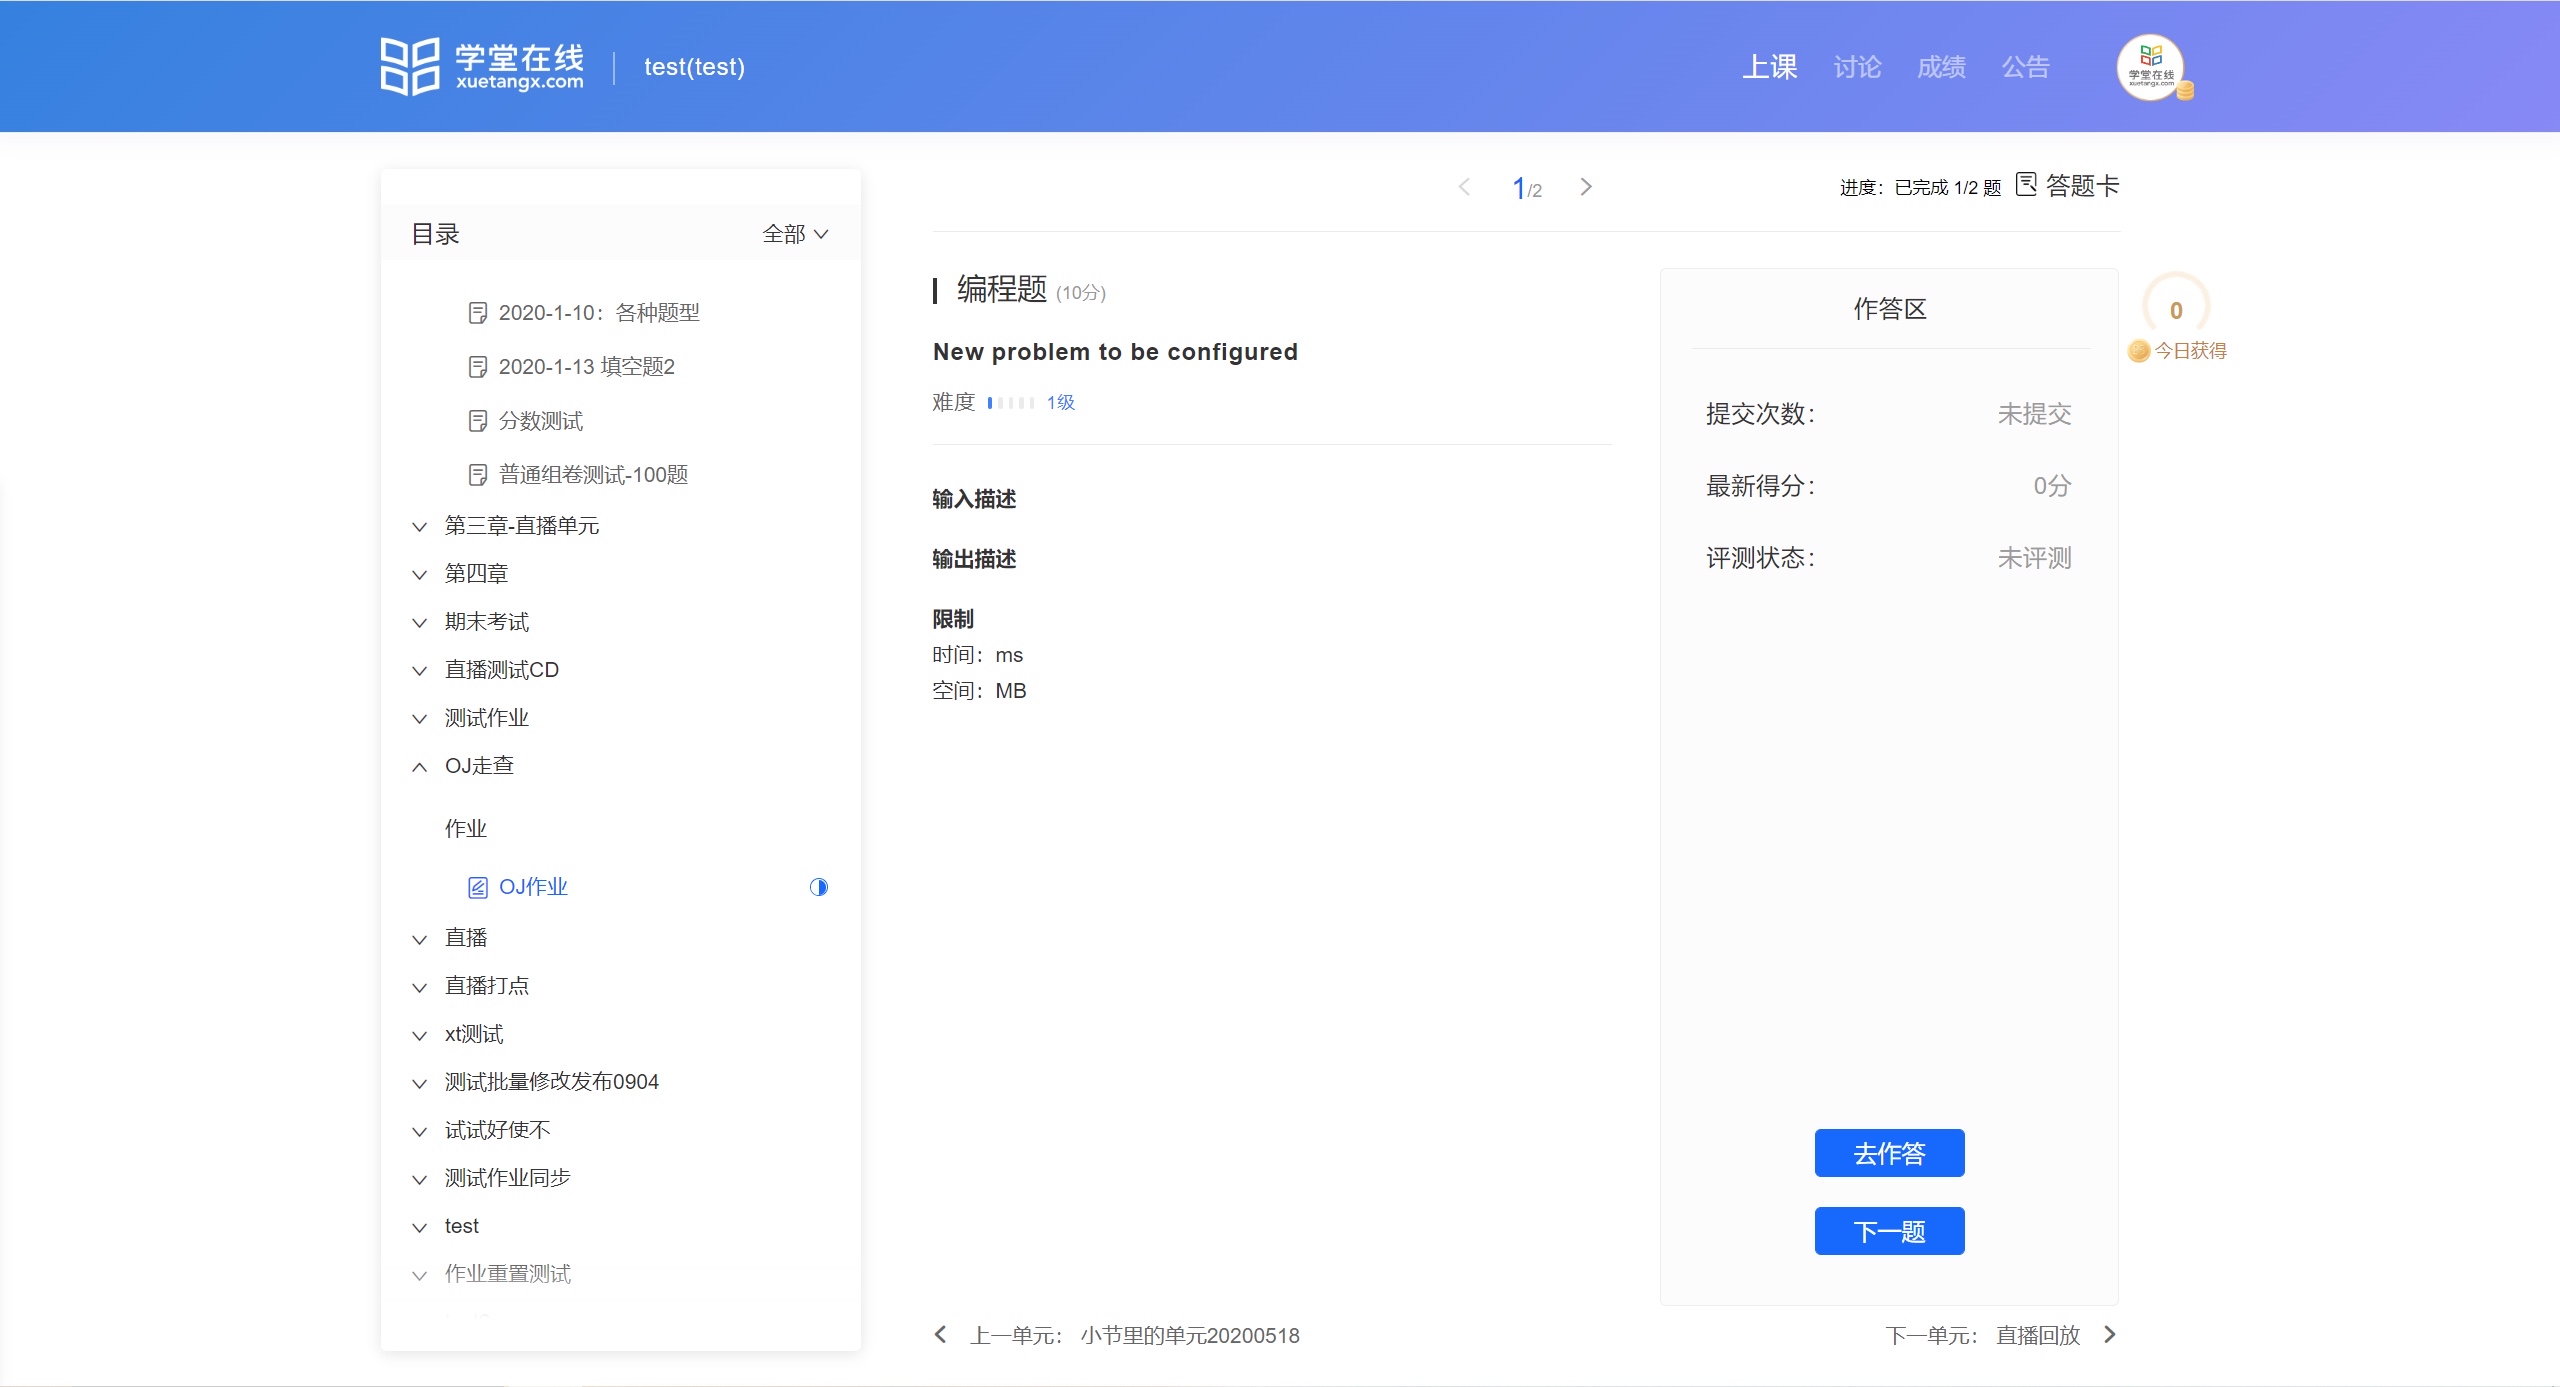Click the 作业 subsection label

pos(465,828)
